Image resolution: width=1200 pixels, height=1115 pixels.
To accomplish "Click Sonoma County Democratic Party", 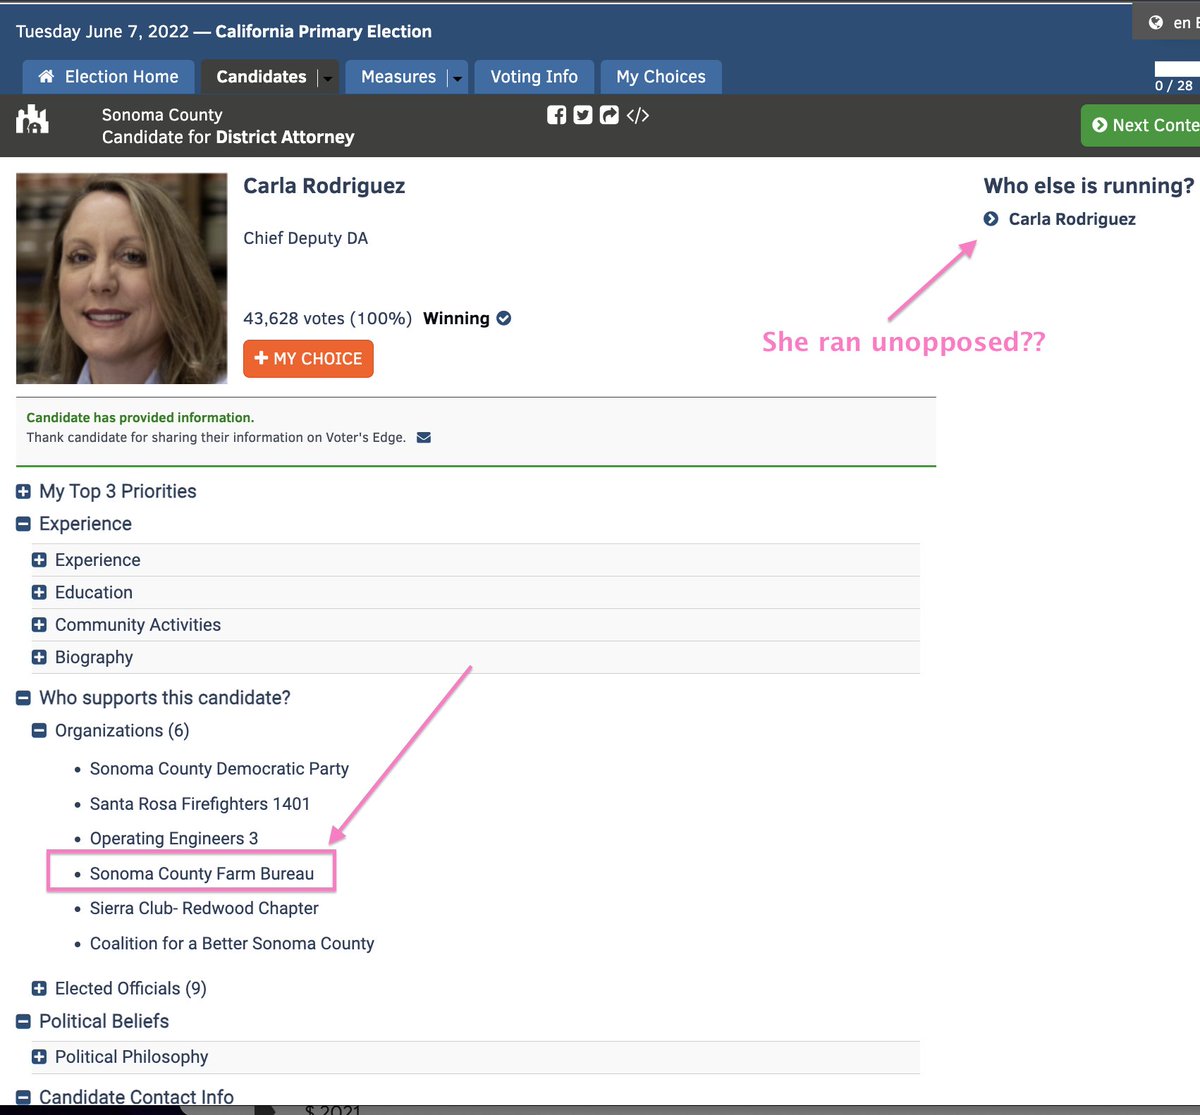I will 219,769.
